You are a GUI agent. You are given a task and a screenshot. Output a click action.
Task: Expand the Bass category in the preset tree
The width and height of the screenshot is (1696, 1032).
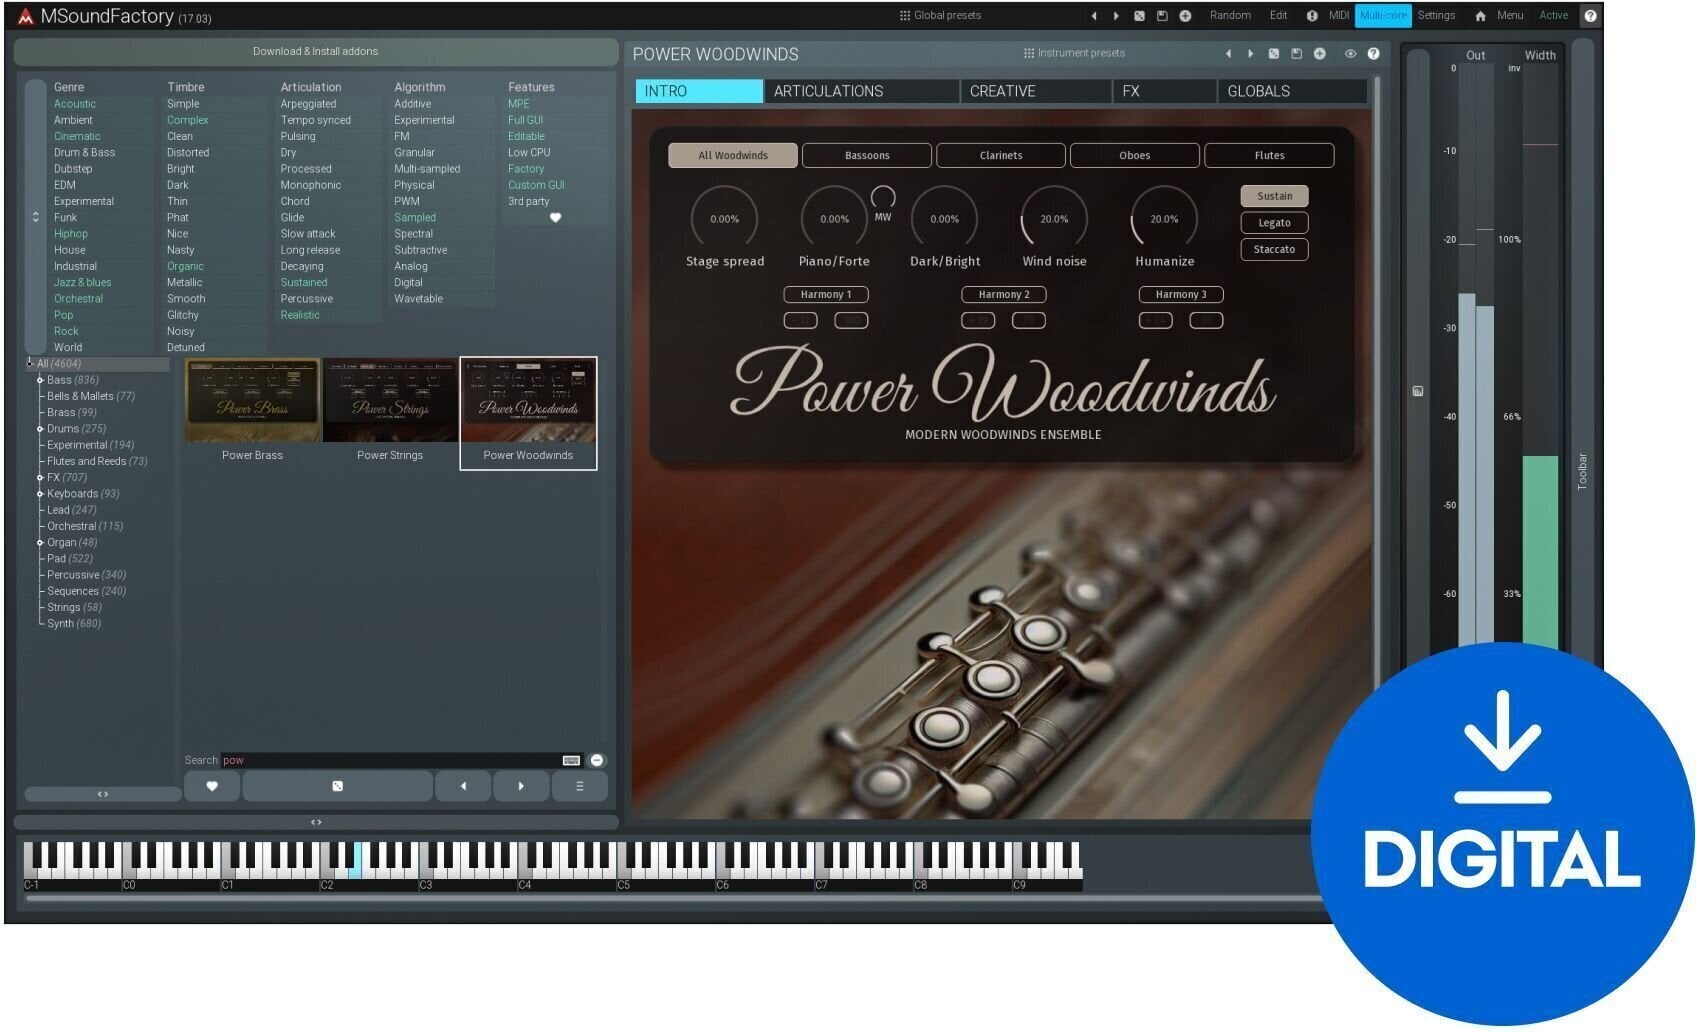tap(40, 380)
